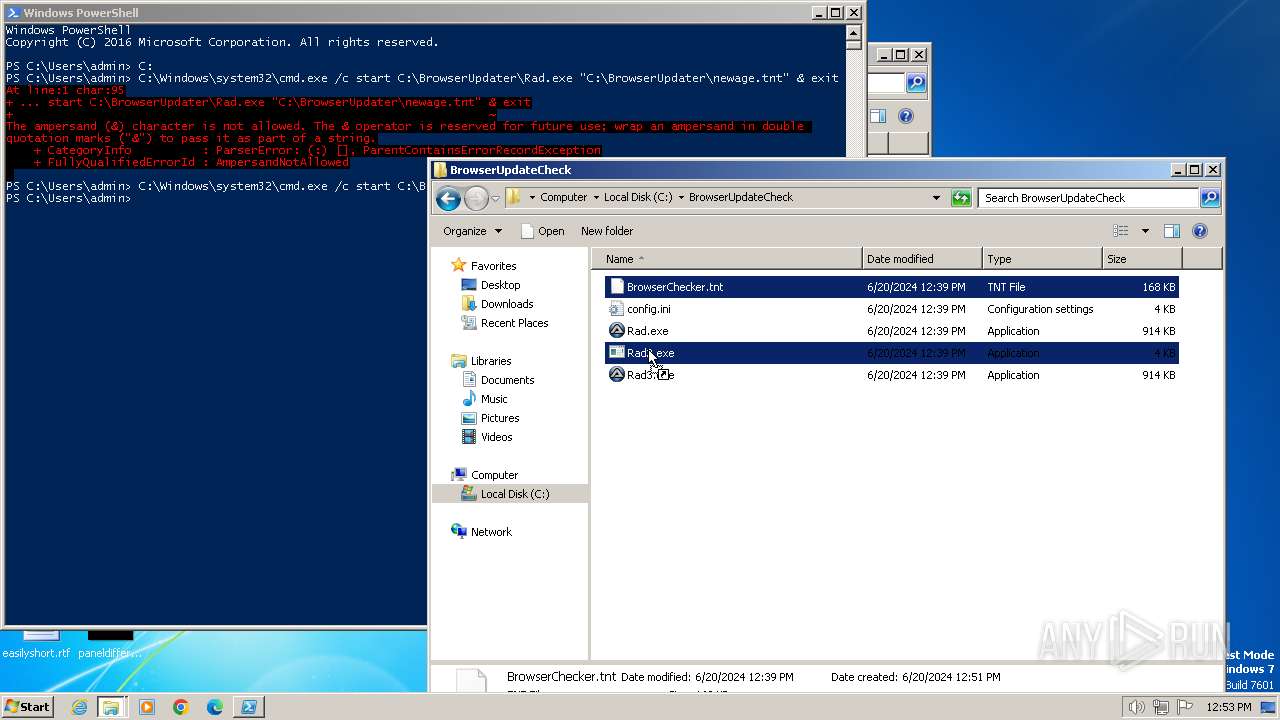Click the Windows Start button
Image resolution: width=1280 pixels, height=720 pixels.
(x=27, y=706)
